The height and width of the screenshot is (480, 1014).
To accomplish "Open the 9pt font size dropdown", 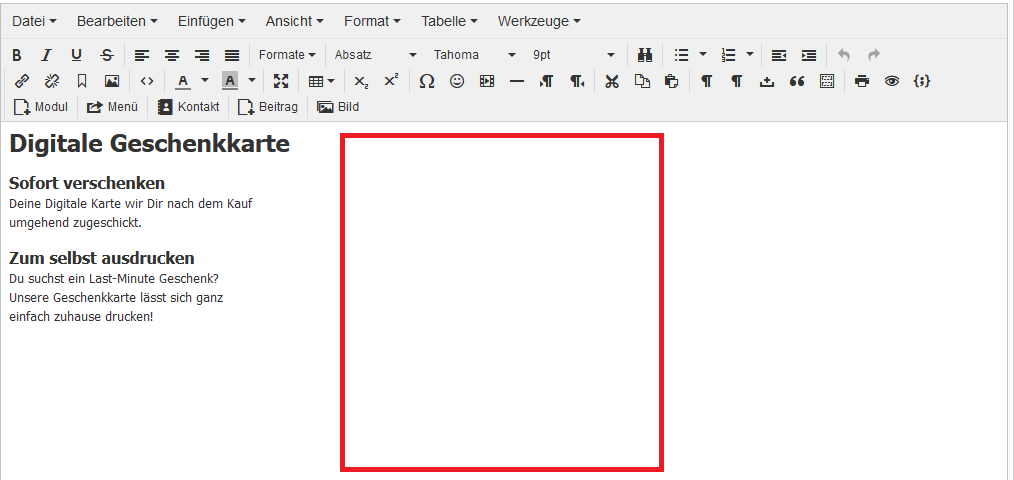I will click(574, 55).
